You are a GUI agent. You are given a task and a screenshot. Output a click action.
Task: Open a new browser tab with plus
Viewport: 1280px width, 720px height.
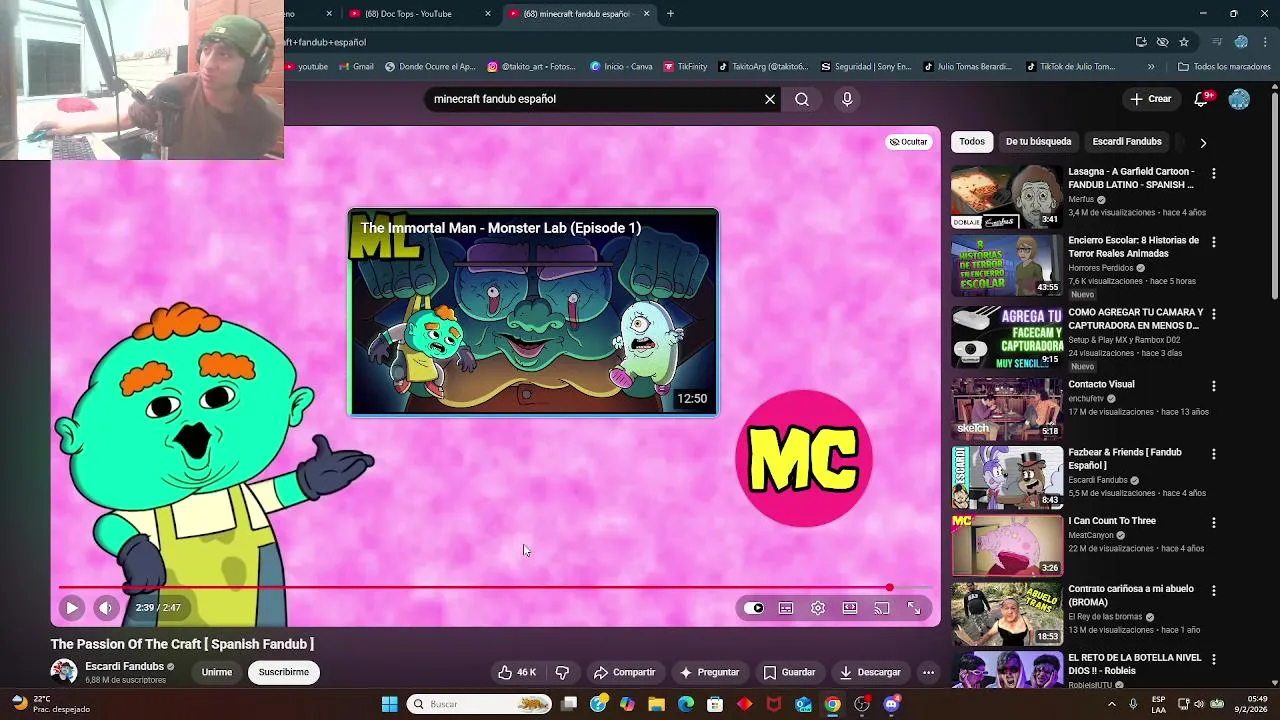[x=670, y=14]
